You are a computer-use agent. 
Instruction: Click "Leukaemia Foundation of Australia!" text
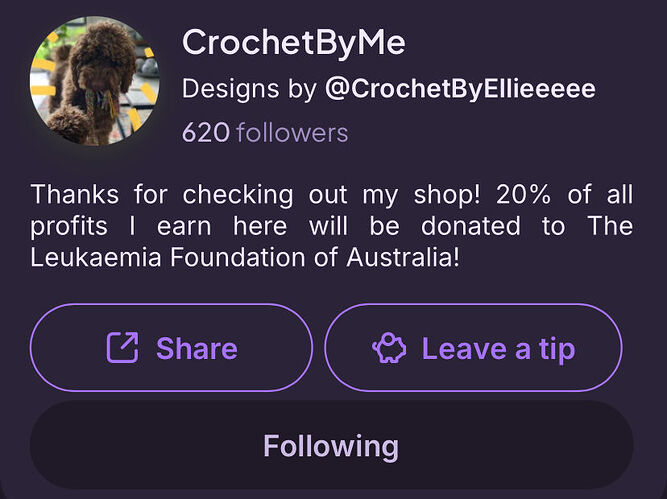pos(245,257)
